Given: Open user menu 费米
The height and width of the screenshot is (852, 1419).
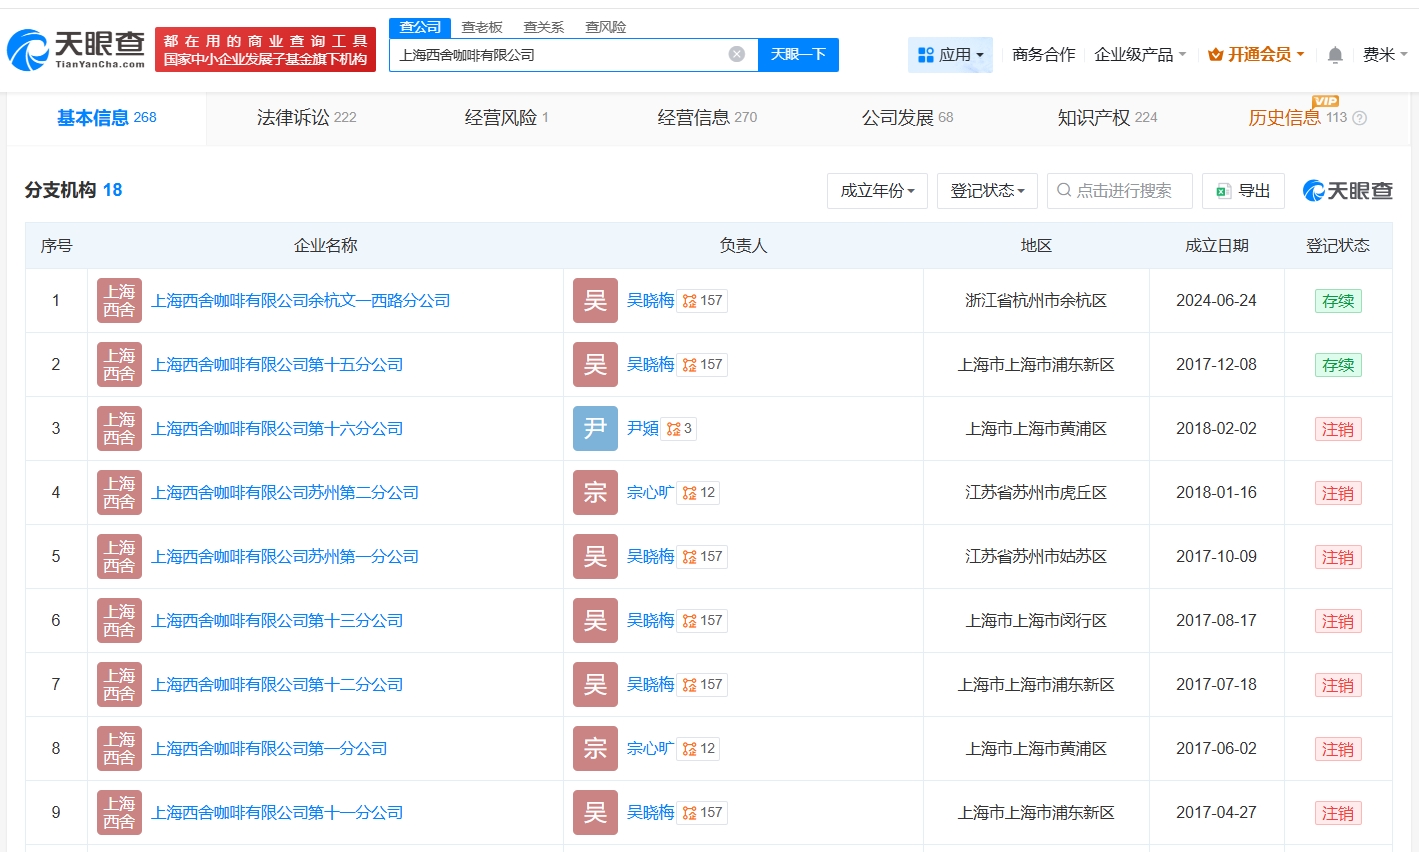Looking at the screenshot, I should click(1385, 55).
